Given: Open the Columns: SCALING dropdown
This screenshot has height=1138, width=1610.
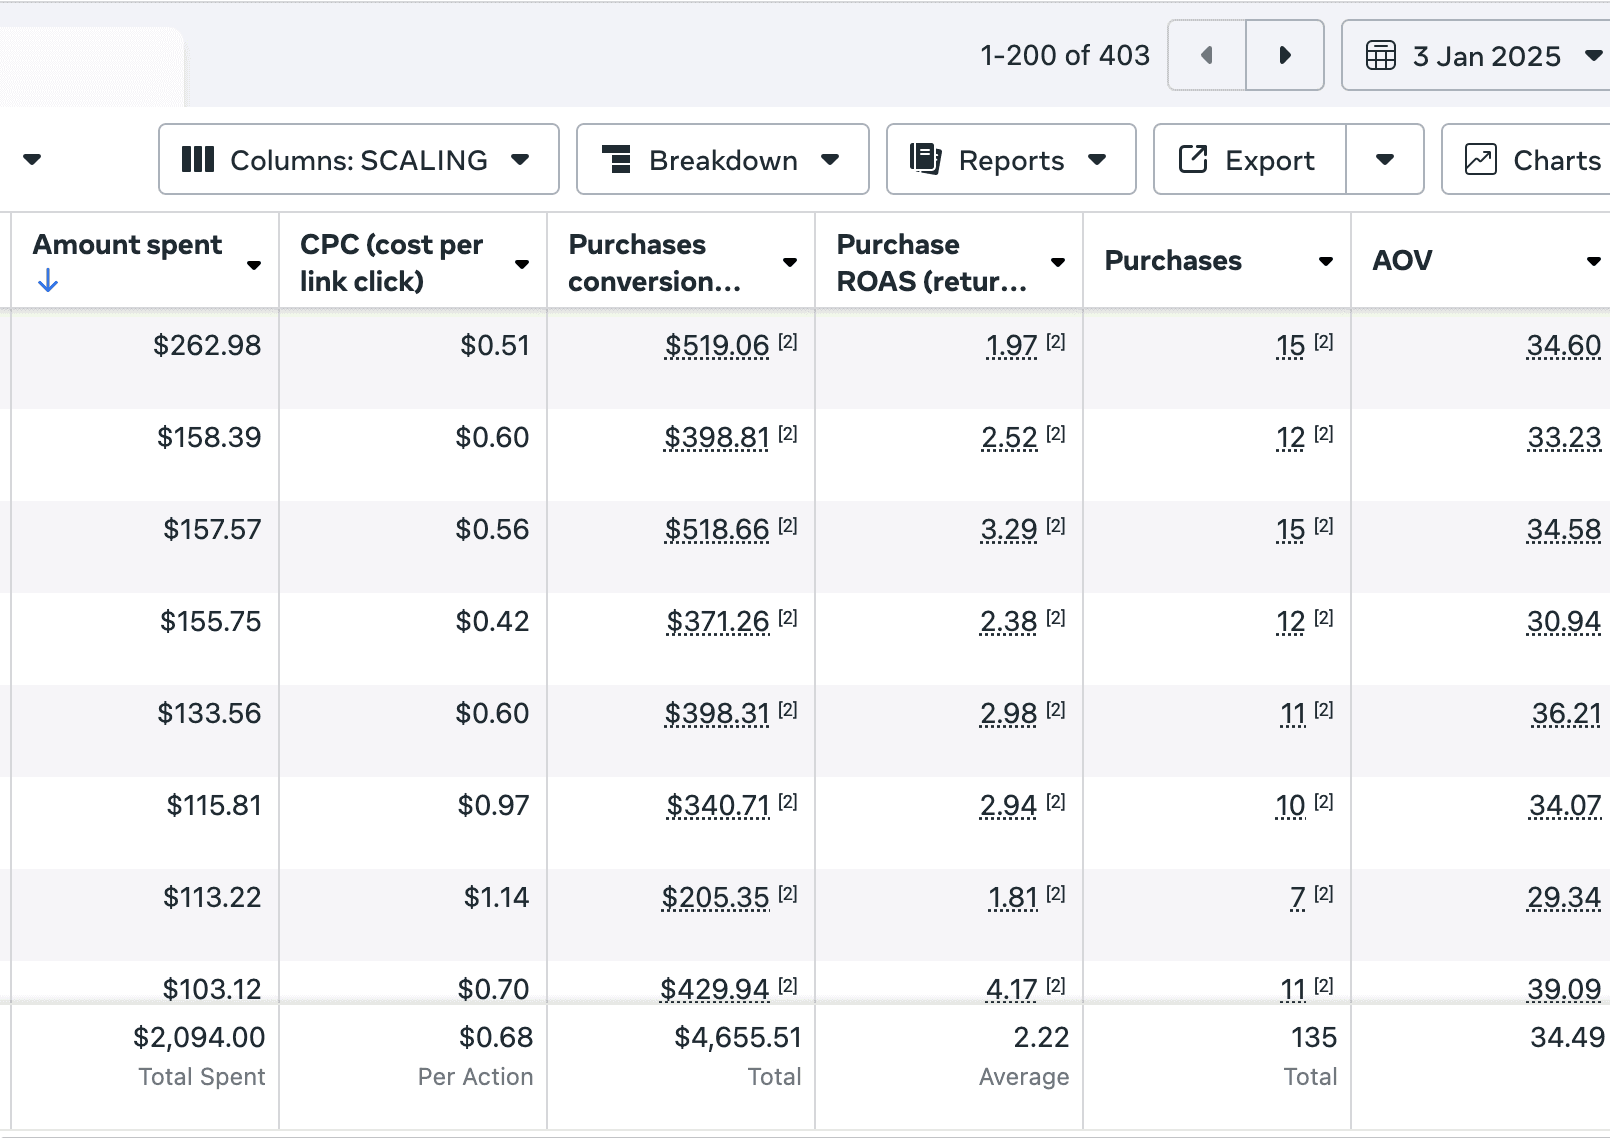Looking at the screenshot, I should click(x=358, y=160).
